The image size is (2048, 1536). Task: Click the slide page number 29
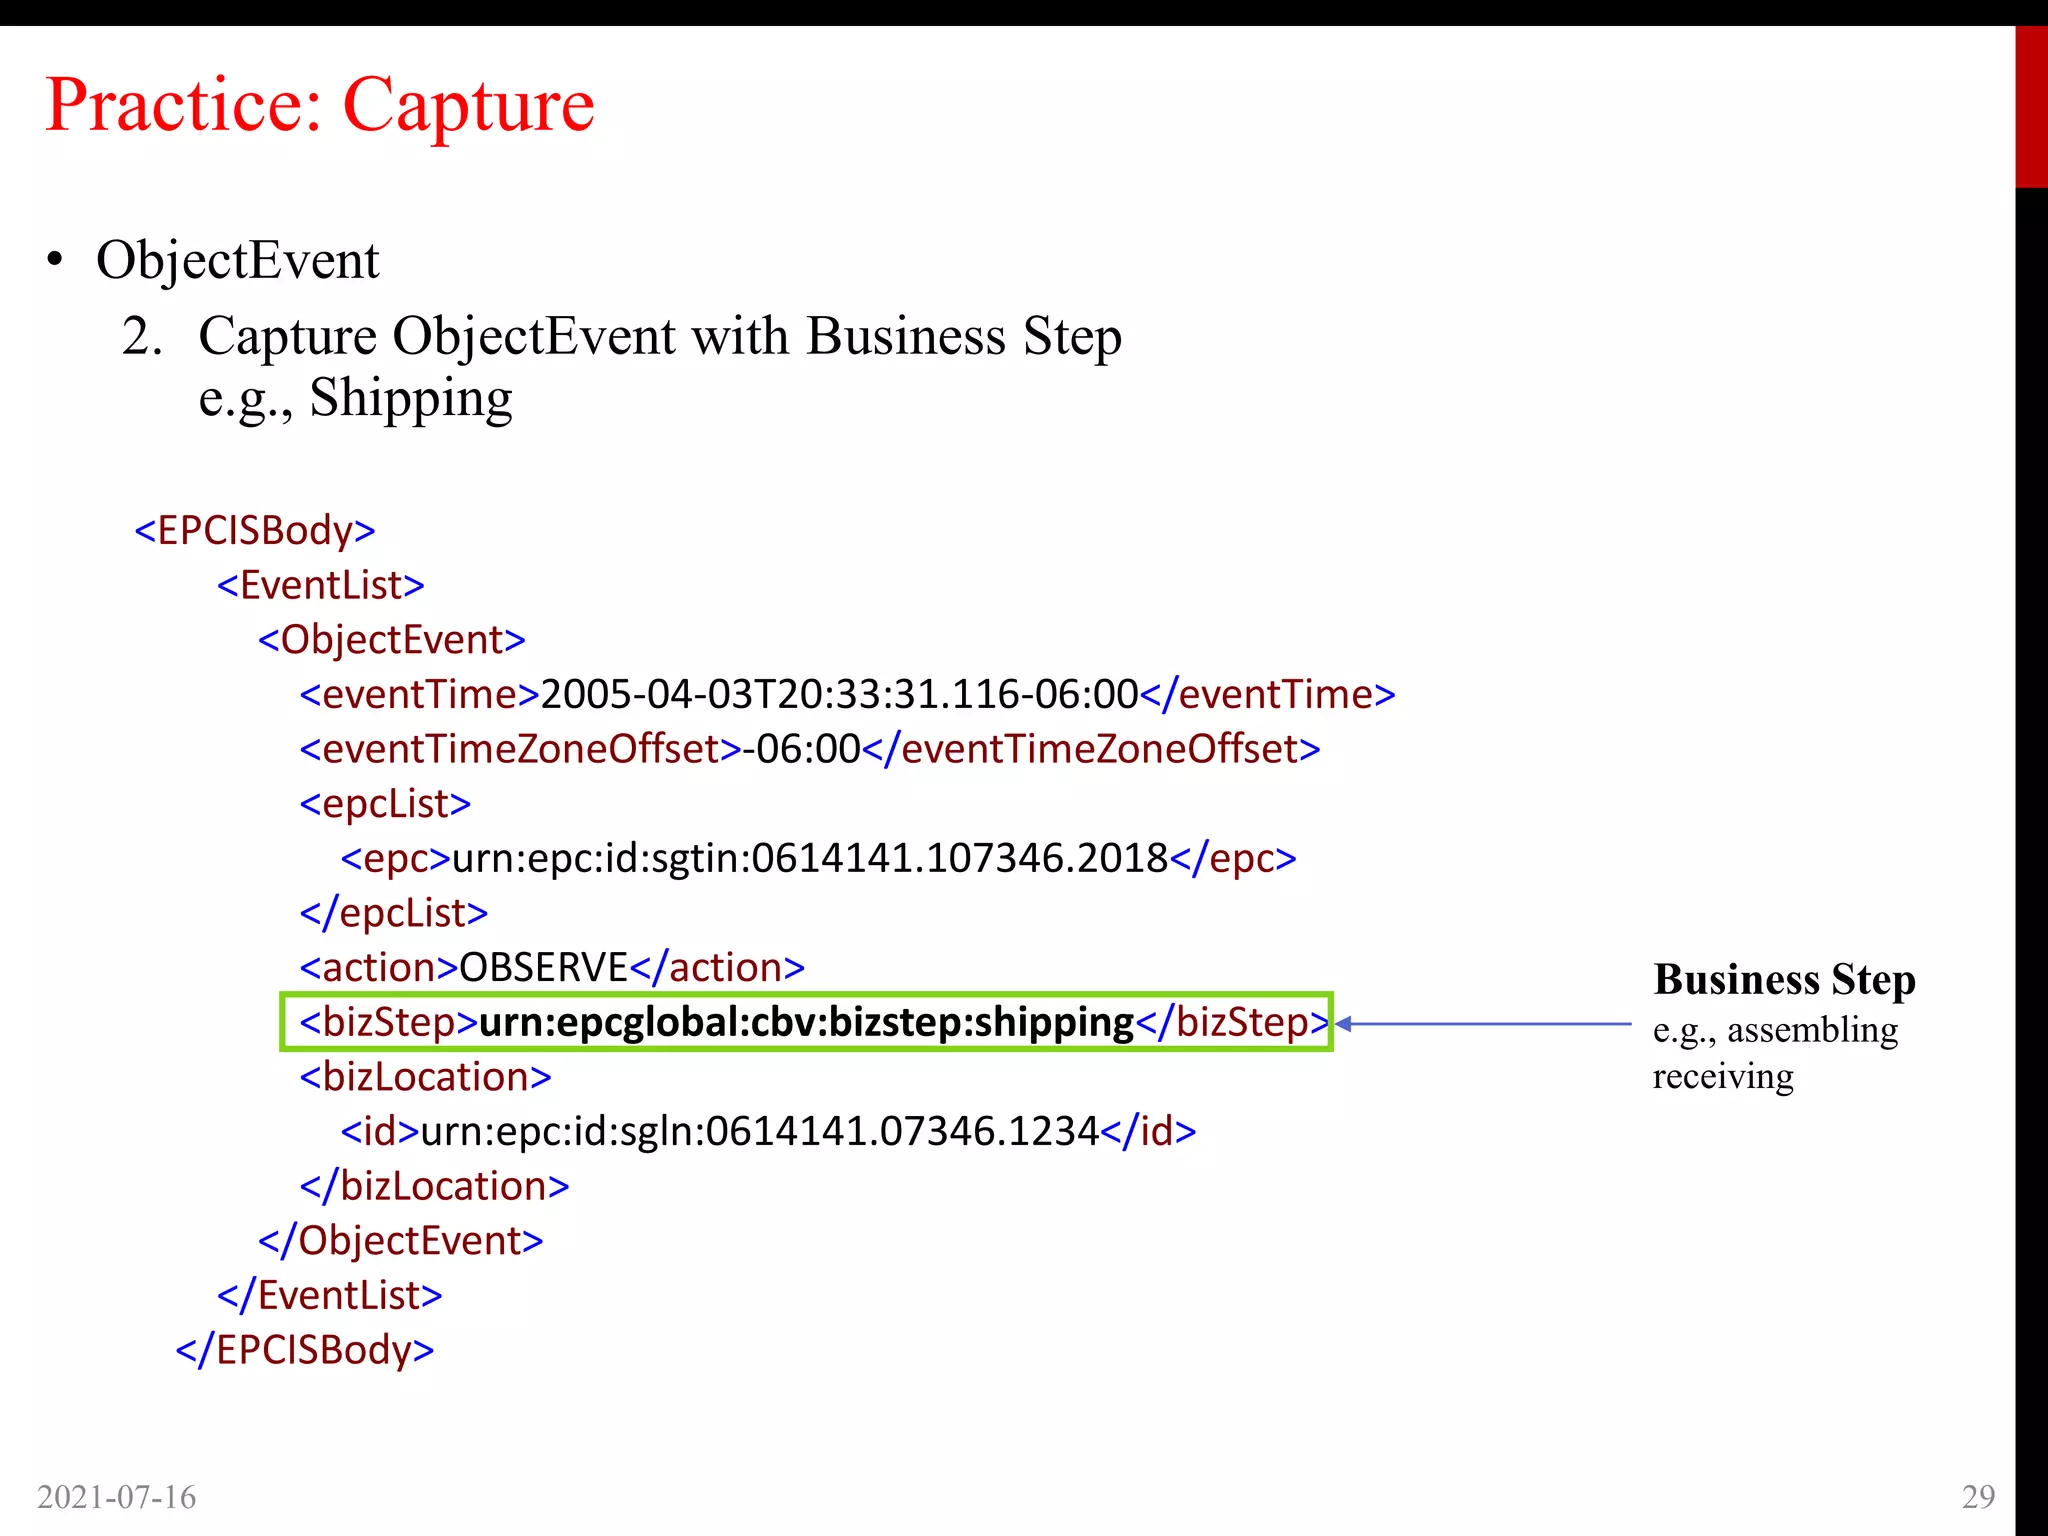[1979, 1497]
